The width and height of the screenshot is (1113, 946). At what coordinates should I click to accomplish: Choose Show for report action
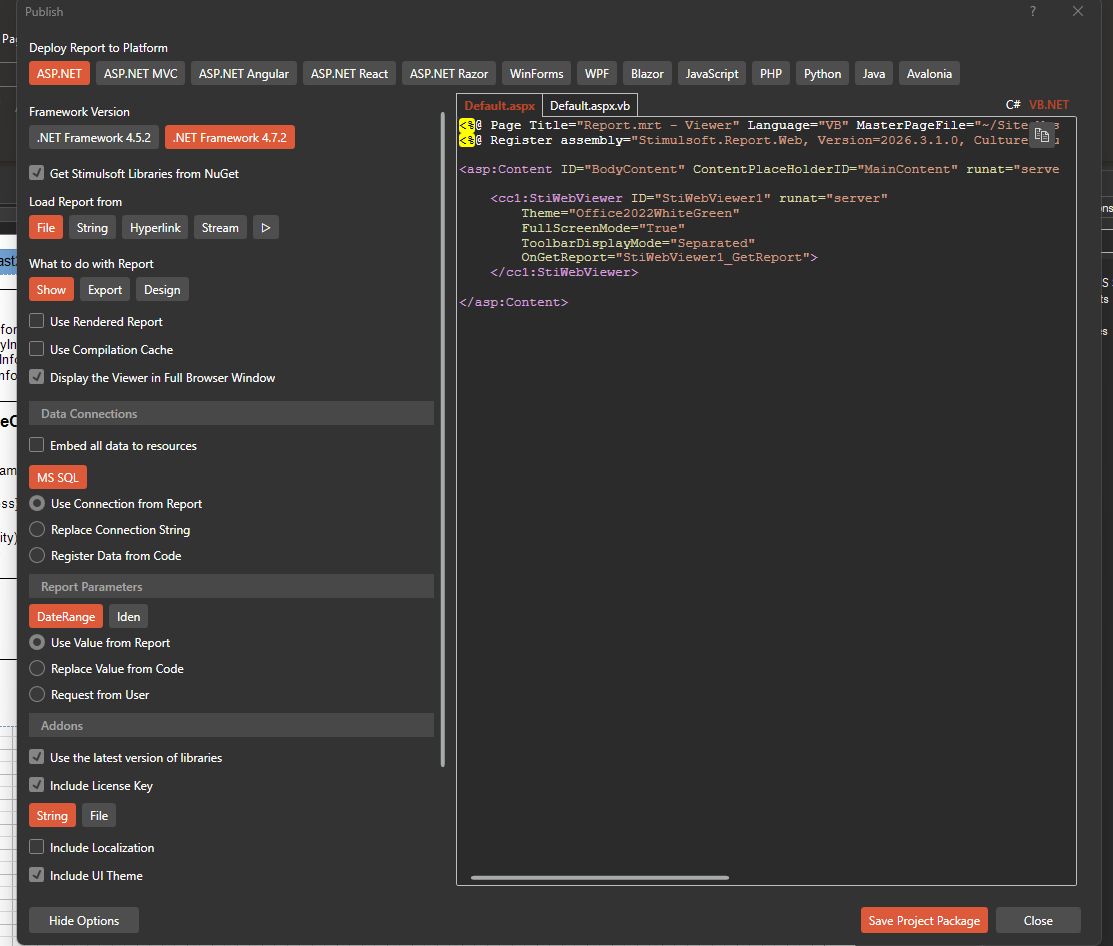click(x=51, y=290)
